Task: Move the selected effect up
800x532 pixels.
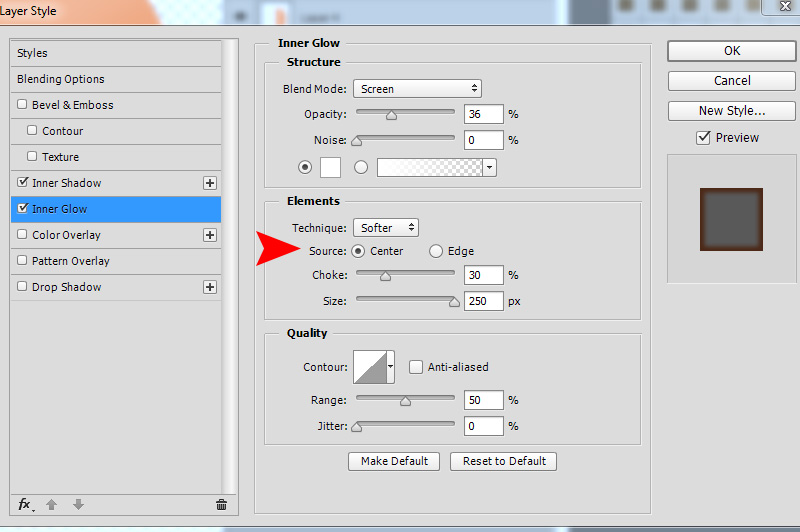Action: pos(52,504)
